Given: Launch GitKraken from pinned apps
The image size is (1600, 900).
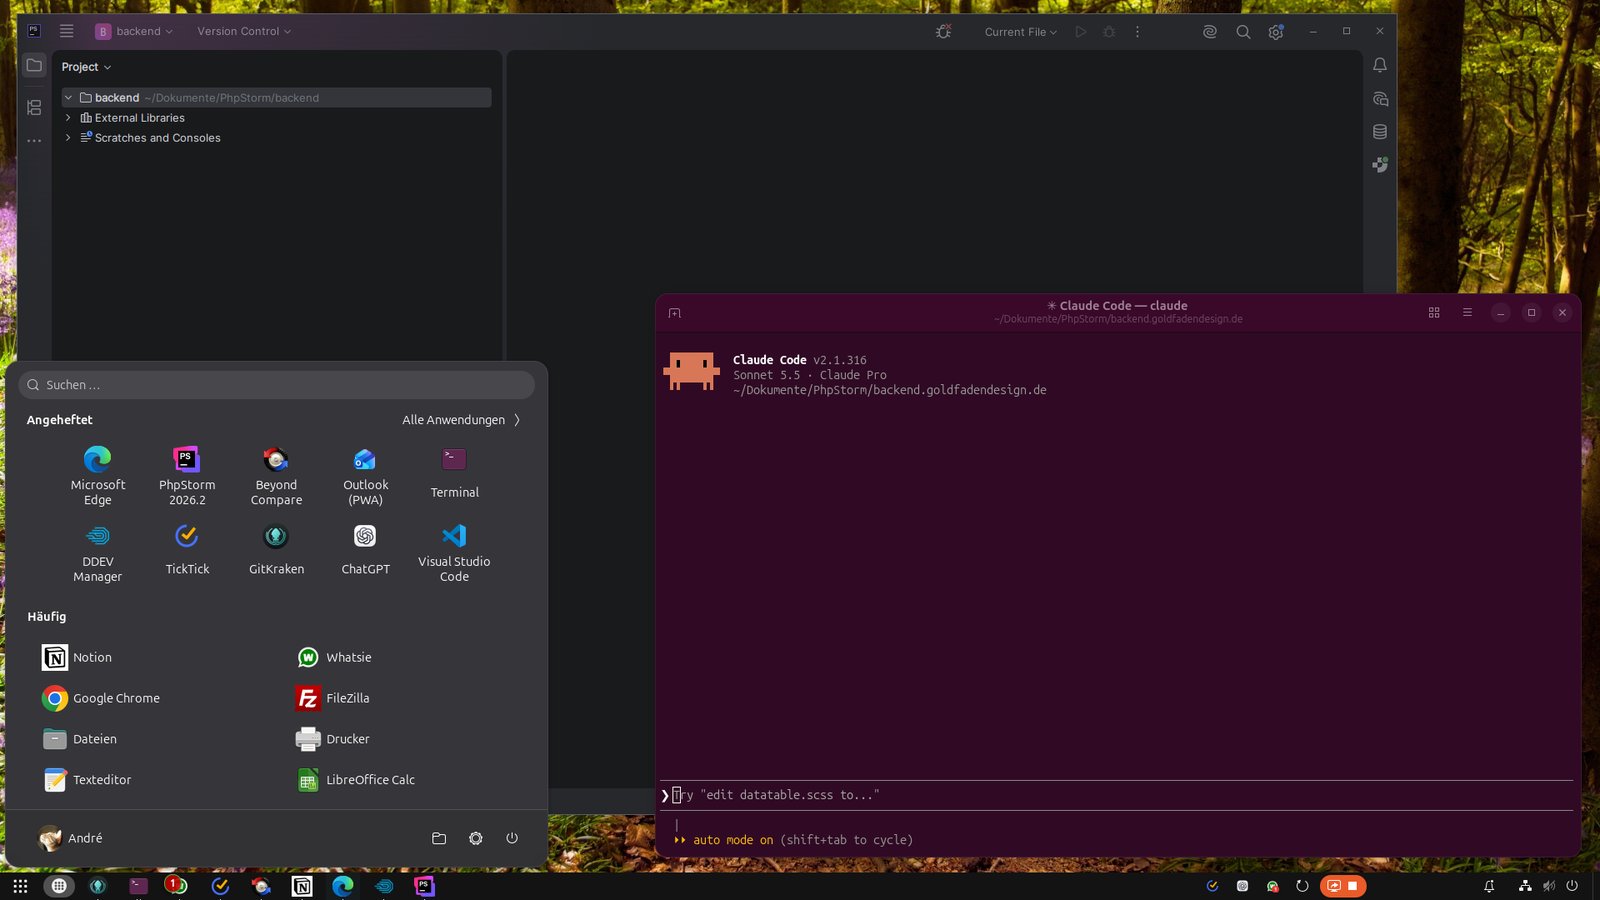Looking at the screenshot, I should (x=276, y=550).
